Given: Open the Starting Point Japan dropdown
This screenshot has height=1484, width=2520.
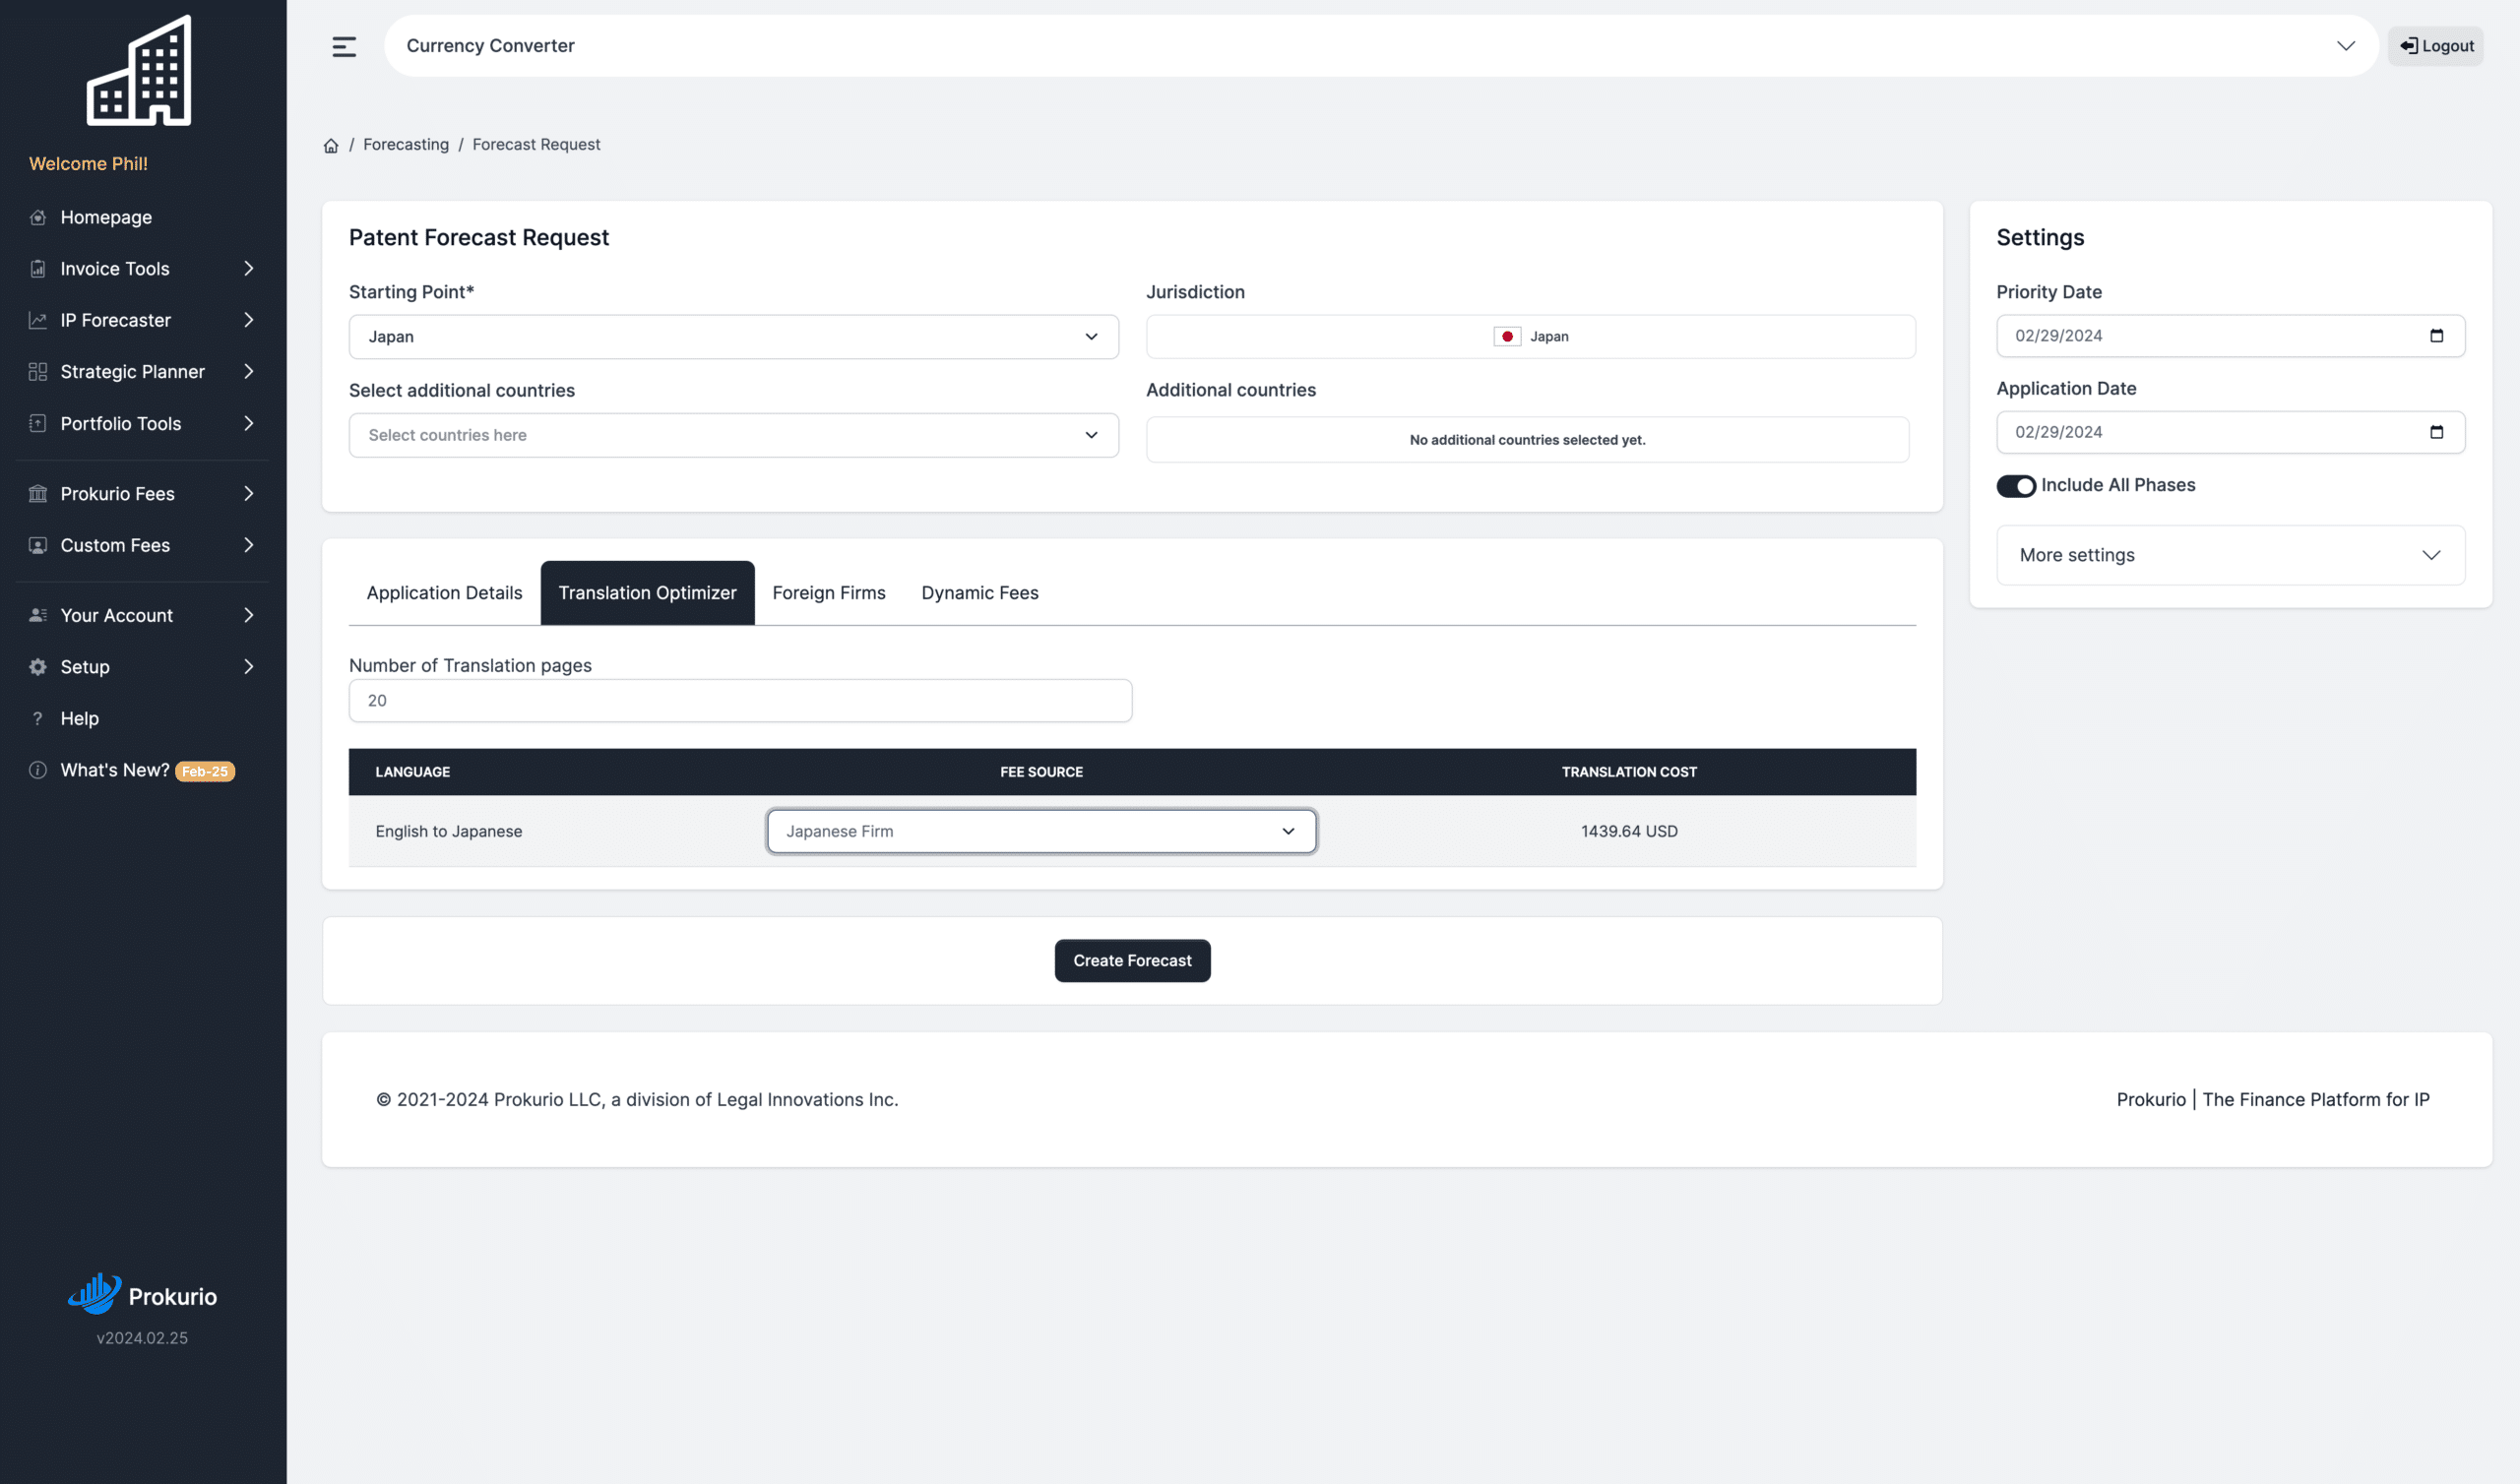Looking at the screenshot, I should click(x=733, y=337).
